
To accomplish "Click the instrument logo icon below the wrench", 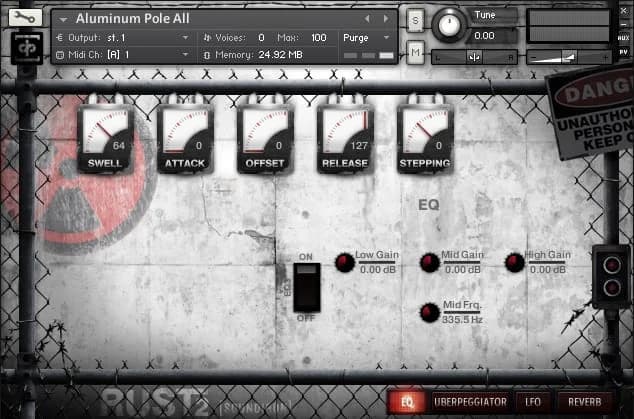I will 26,47.
